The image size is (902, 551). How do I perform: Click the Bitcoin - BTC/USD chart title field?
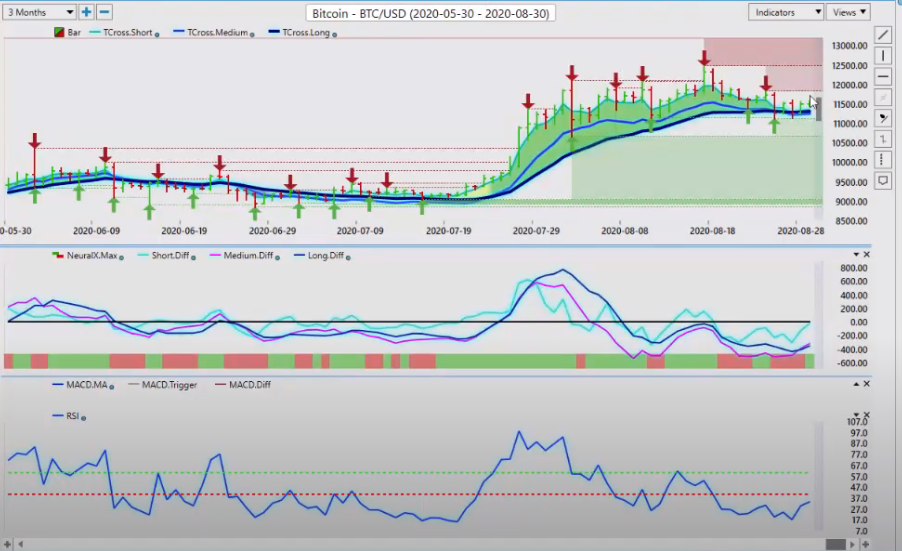tap(430, 13)
